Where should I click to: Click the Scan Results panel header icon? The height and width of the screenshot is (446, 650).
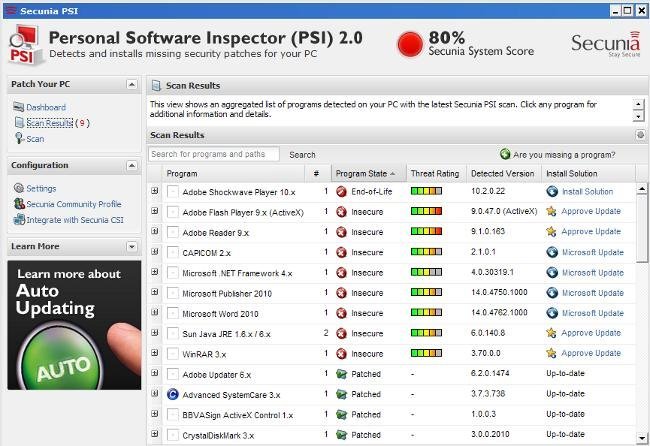(156, 86)
